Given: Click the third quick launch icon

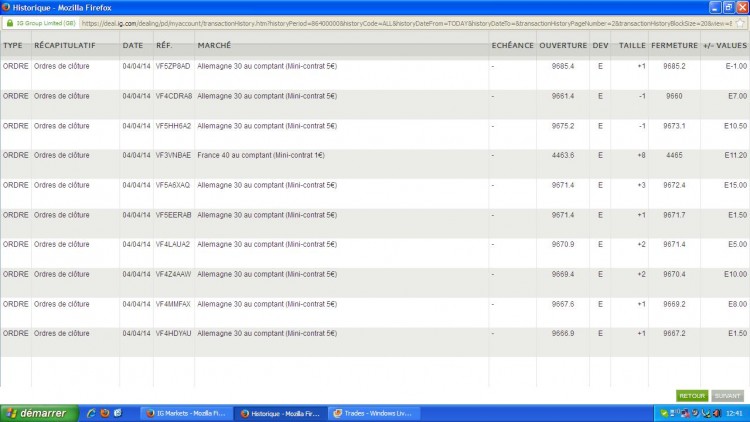Looking at the screenshot, I should click(x=118, y=413).
